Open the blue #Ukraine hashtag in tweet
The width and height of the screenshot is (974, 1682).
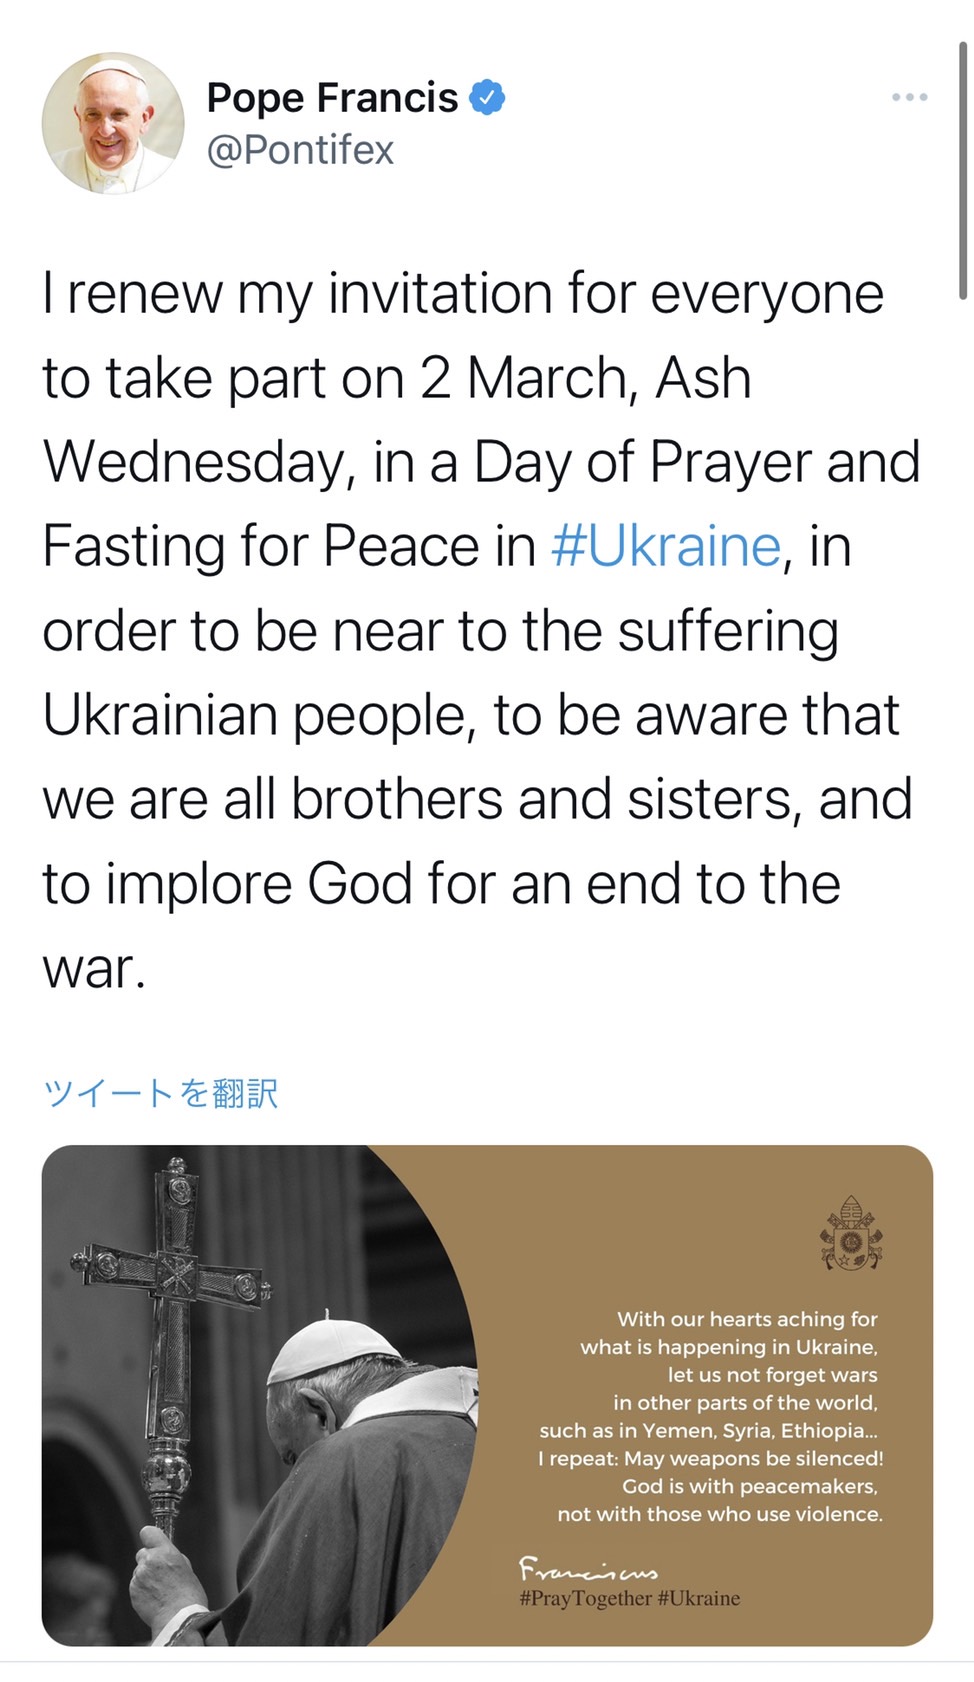(x=665, y=546)
